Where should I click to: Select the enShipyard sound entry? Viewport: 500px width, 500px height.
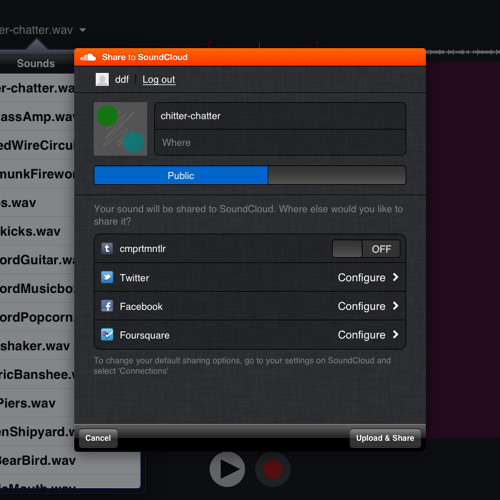pos(37,432)
